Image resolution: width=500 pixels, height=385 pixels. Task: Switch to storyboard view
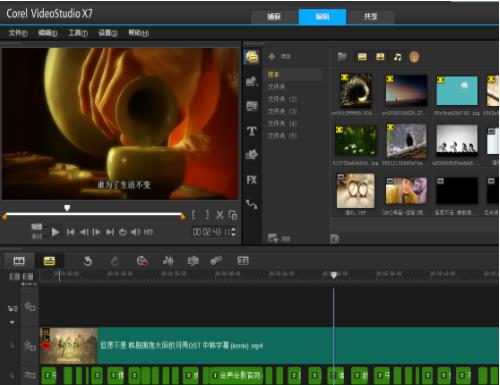(x=19, y=261)
